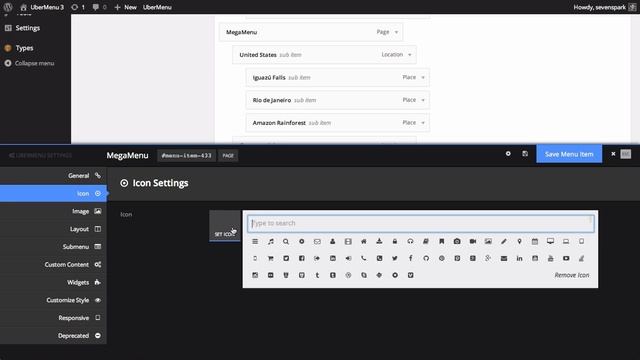This screenshot has width=640, height=360.
Task: Open the General settings tab
Action: (53, 176)
